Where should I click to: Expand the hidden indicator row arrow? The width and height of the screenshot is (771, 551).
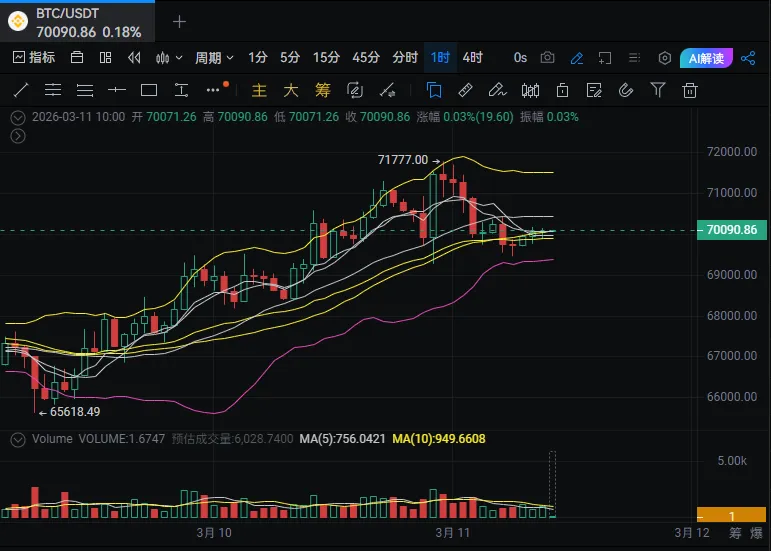18,136
